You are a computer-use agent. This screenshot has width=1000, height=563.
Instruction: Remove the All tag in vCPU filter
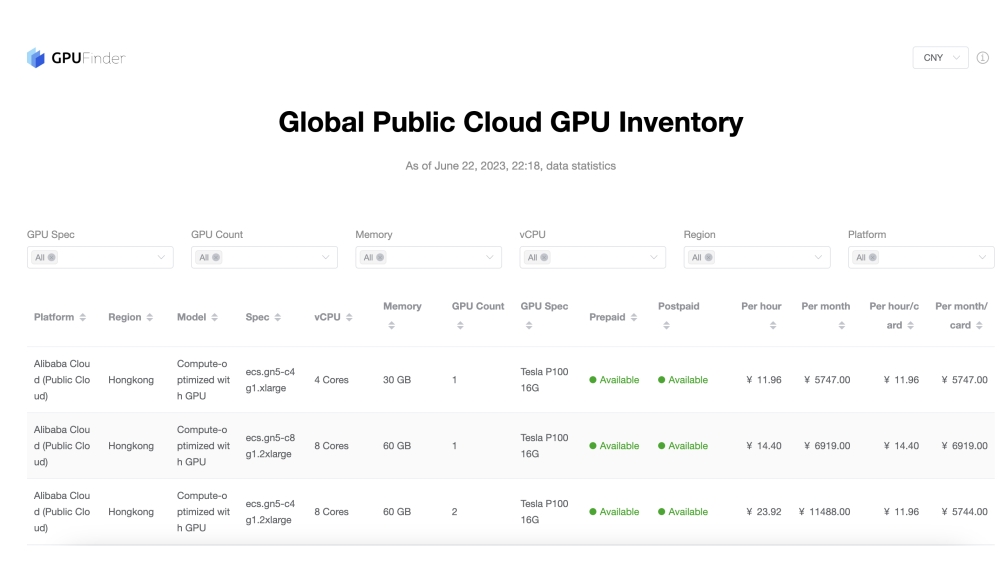coord(544,258)
